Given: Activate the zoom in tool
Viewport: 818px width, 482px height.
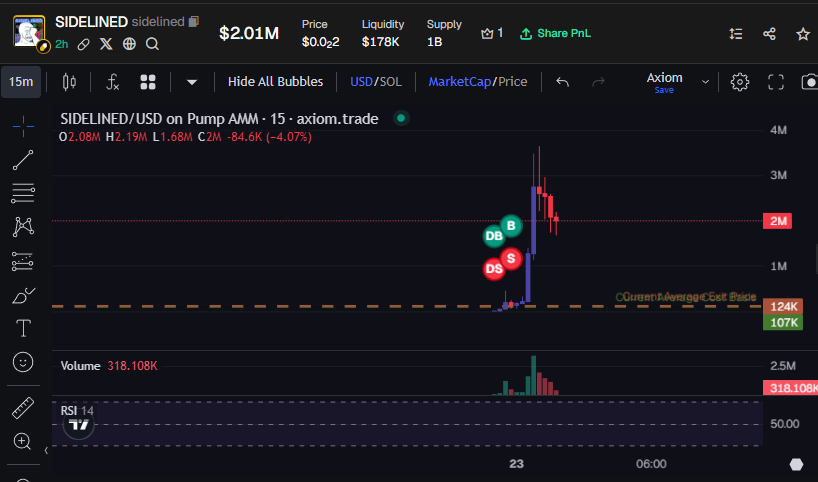Looking at the screenshot, I should coord(23,441).
